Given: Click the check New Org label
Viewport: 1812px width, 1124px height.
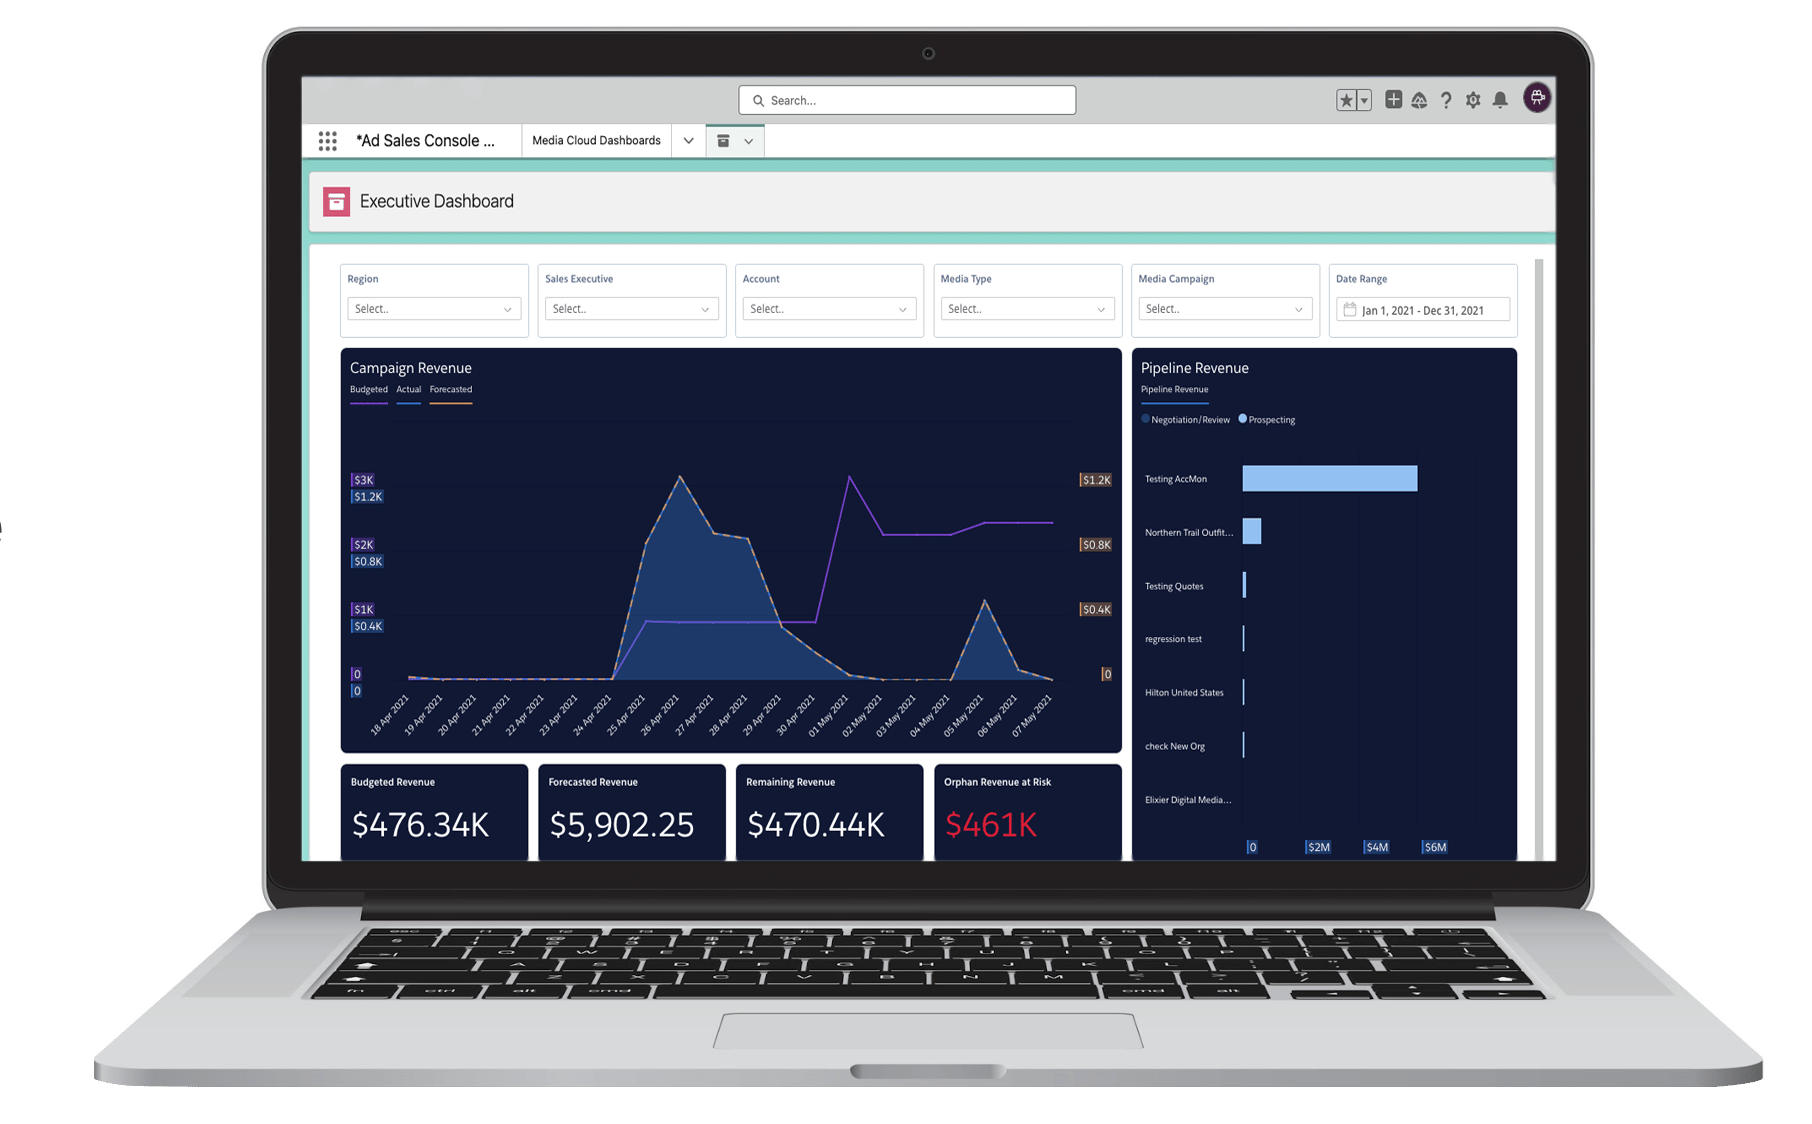Looking at the screenshot, I should click(1175, 746).
